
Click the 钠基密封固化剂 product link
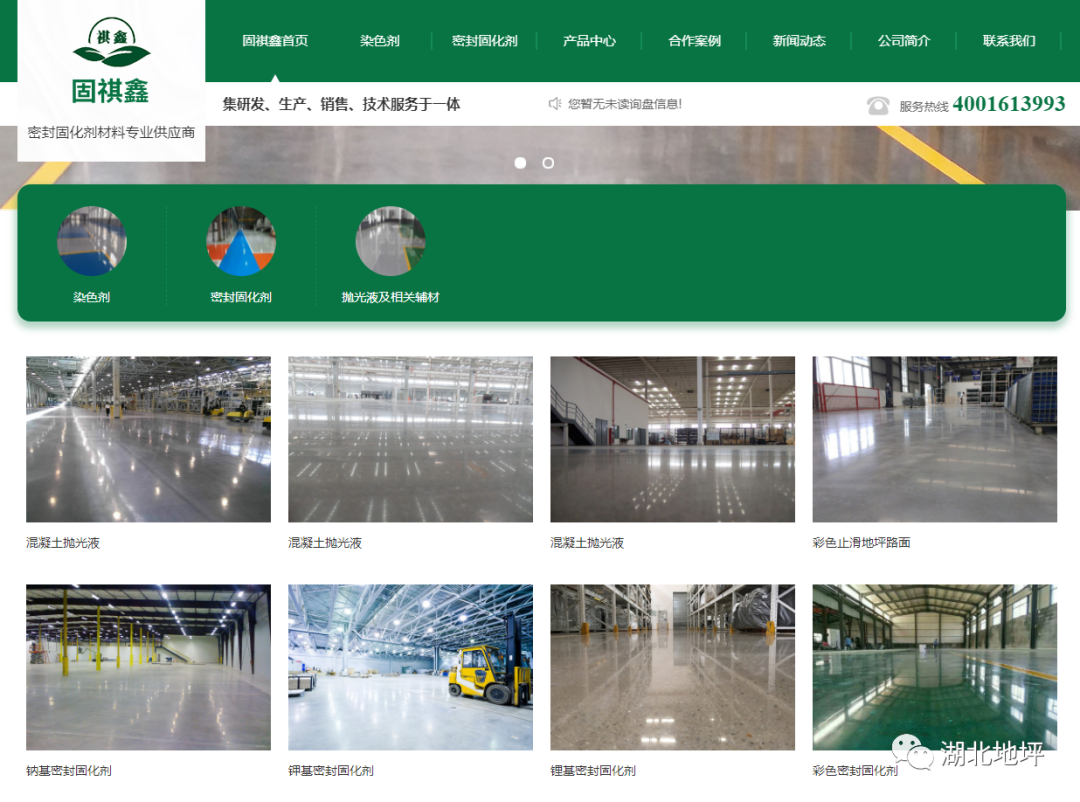[69, 771]
